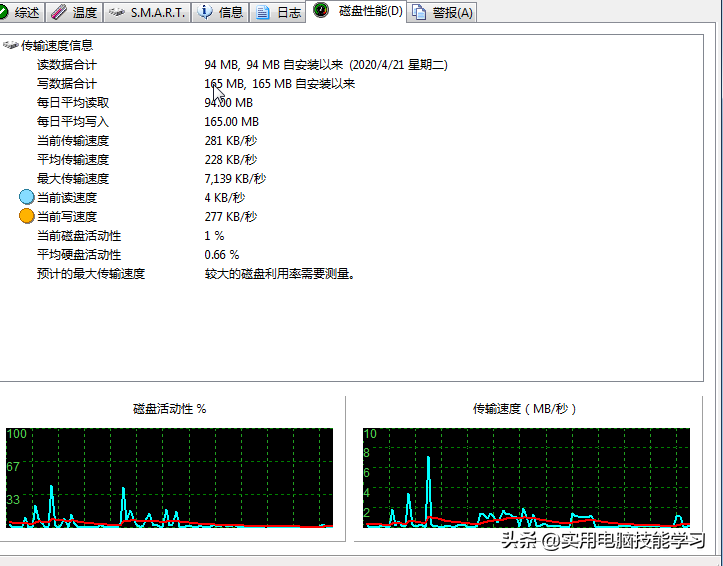Screen dimensions: 723x566
Task: Select the 每日平均读取 row label
Action: 73,102
